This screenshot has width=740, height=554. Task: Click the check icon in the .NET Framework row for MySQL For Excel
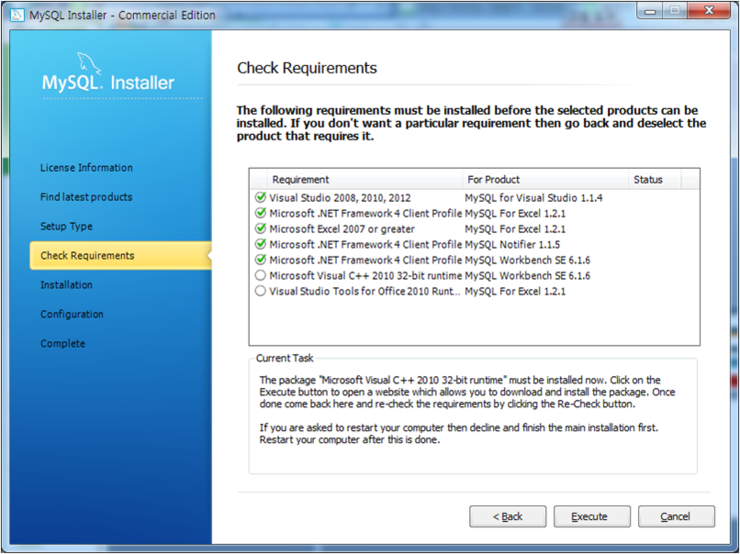click(260, 212)
